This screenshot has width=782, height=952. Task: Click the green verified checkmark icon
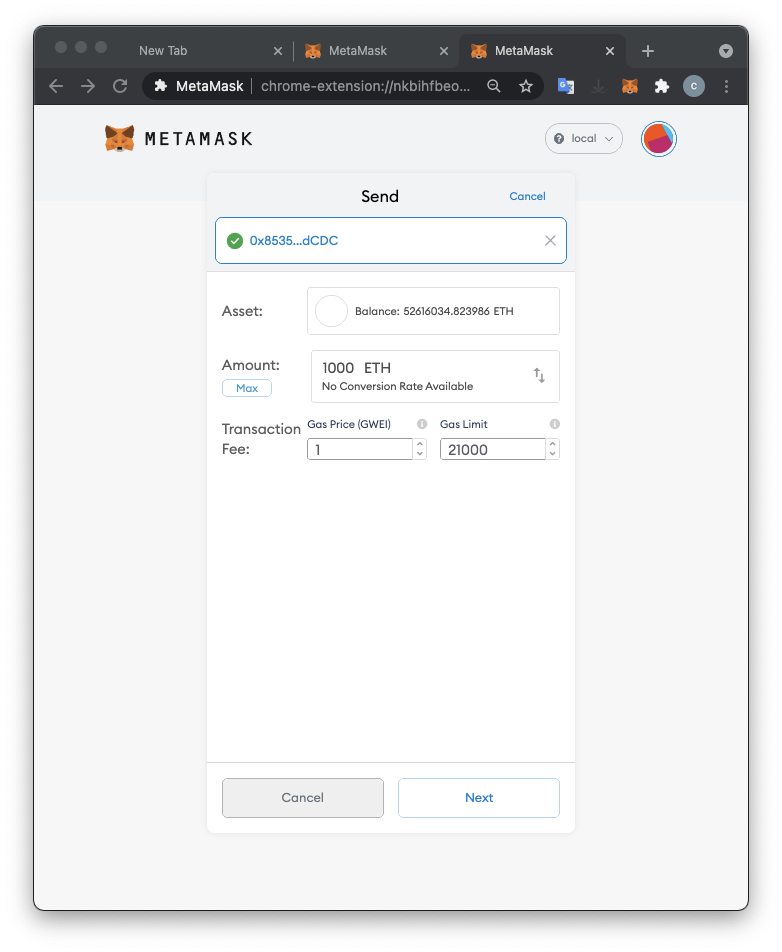click(235, 241)
